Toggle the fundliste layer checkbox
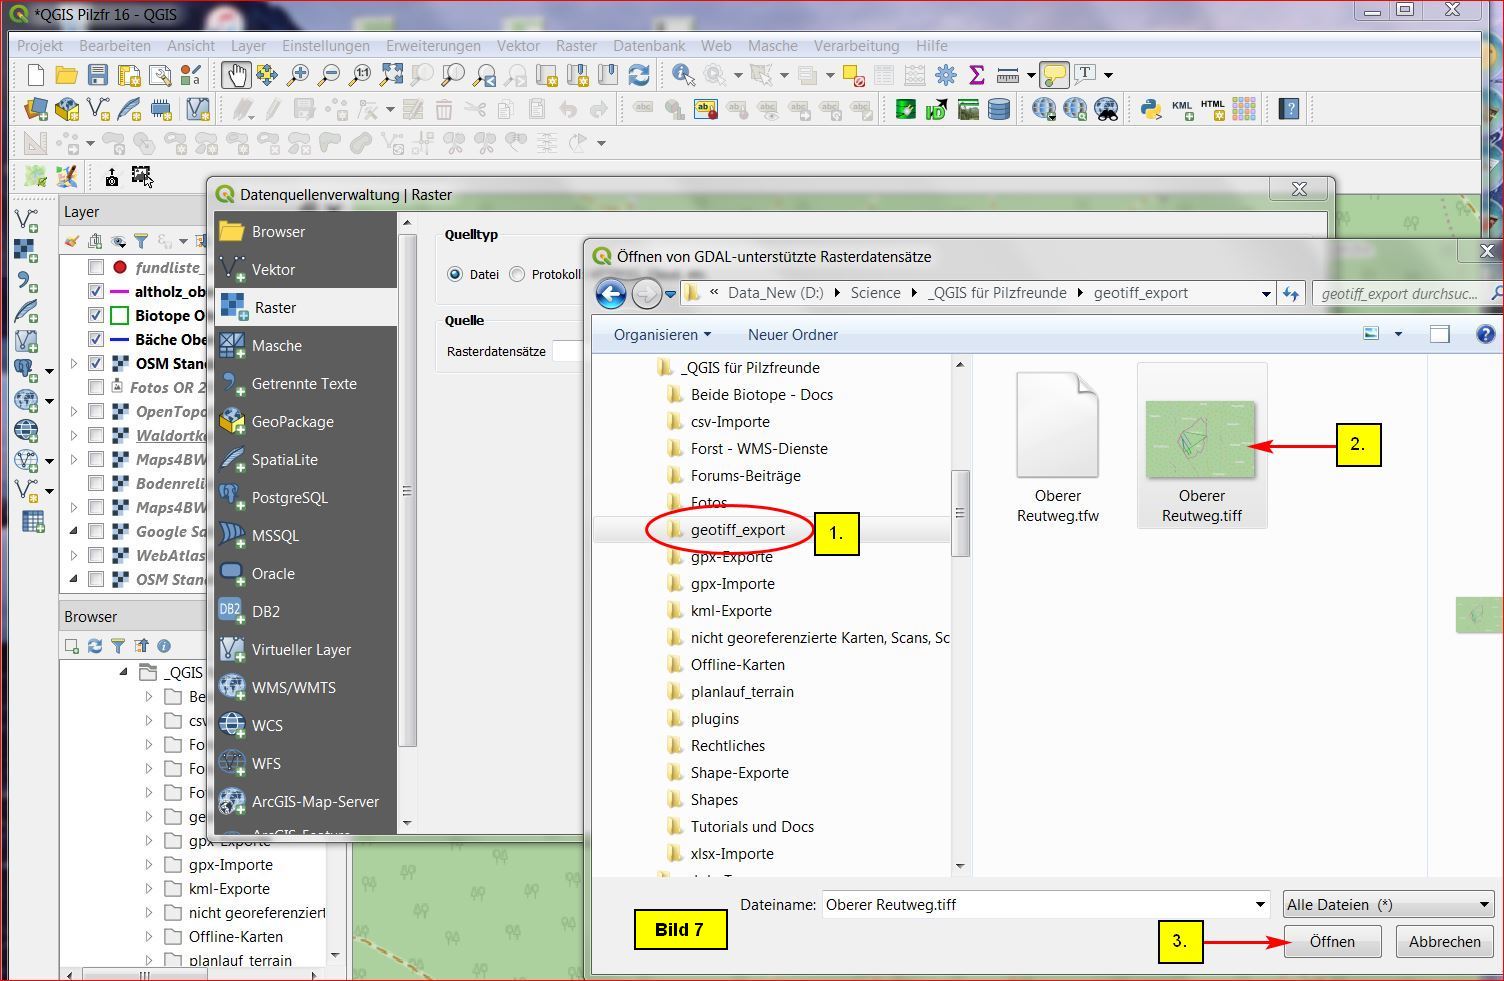The height and width of the screenshot is (981, 1504). [x=96, y=267]
